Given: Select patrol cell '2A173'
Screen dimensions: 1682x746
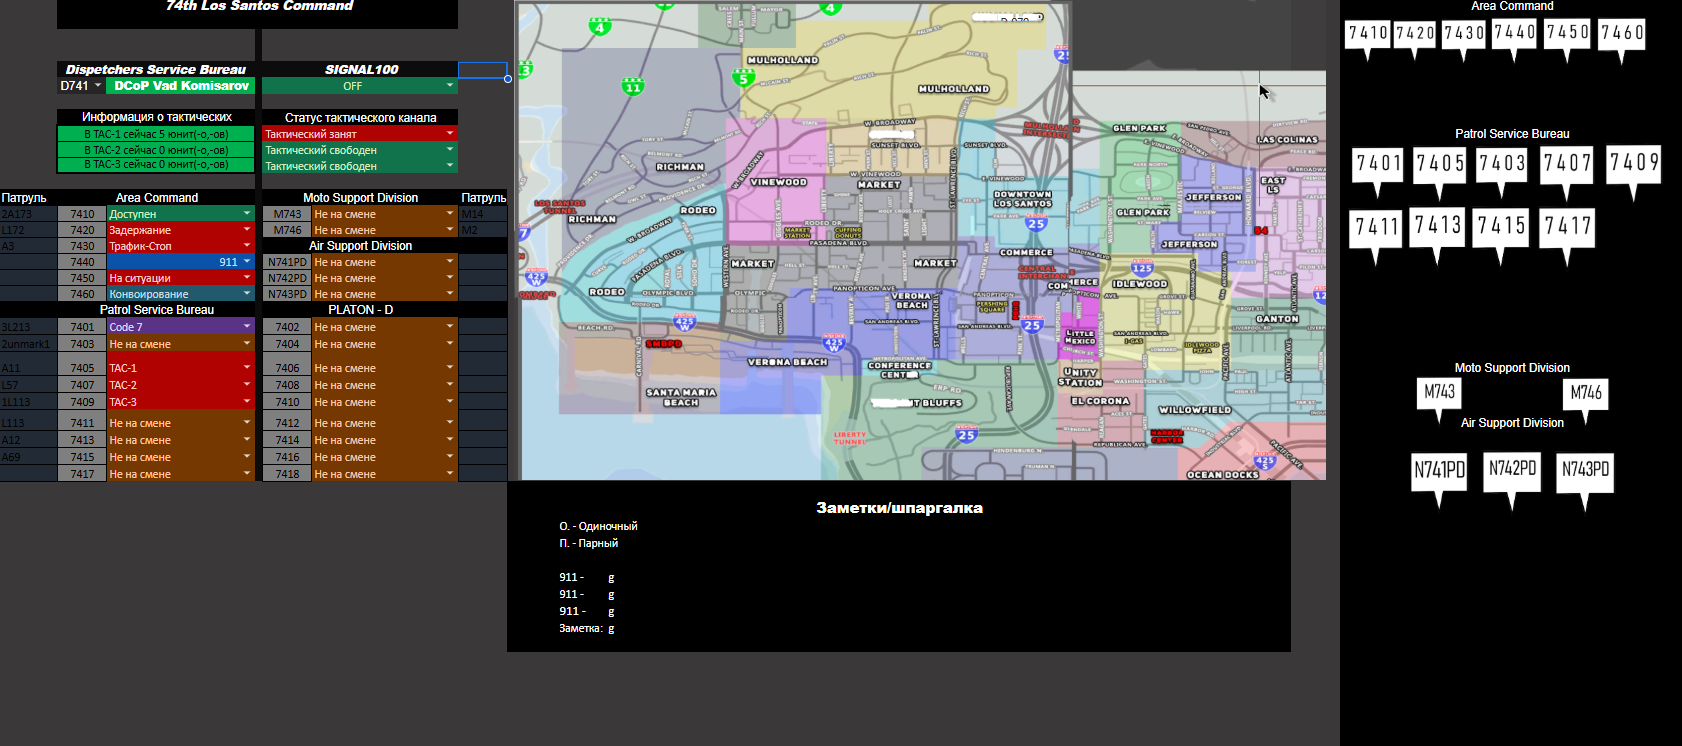Looking at the screenshot, I should pyautogui.click(x=29, y=214).
